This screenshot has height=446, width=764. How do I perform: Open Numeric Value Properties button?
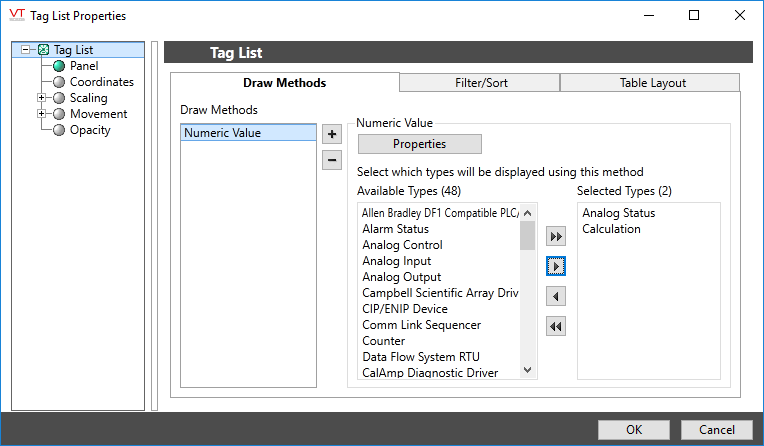click(419, 144)
